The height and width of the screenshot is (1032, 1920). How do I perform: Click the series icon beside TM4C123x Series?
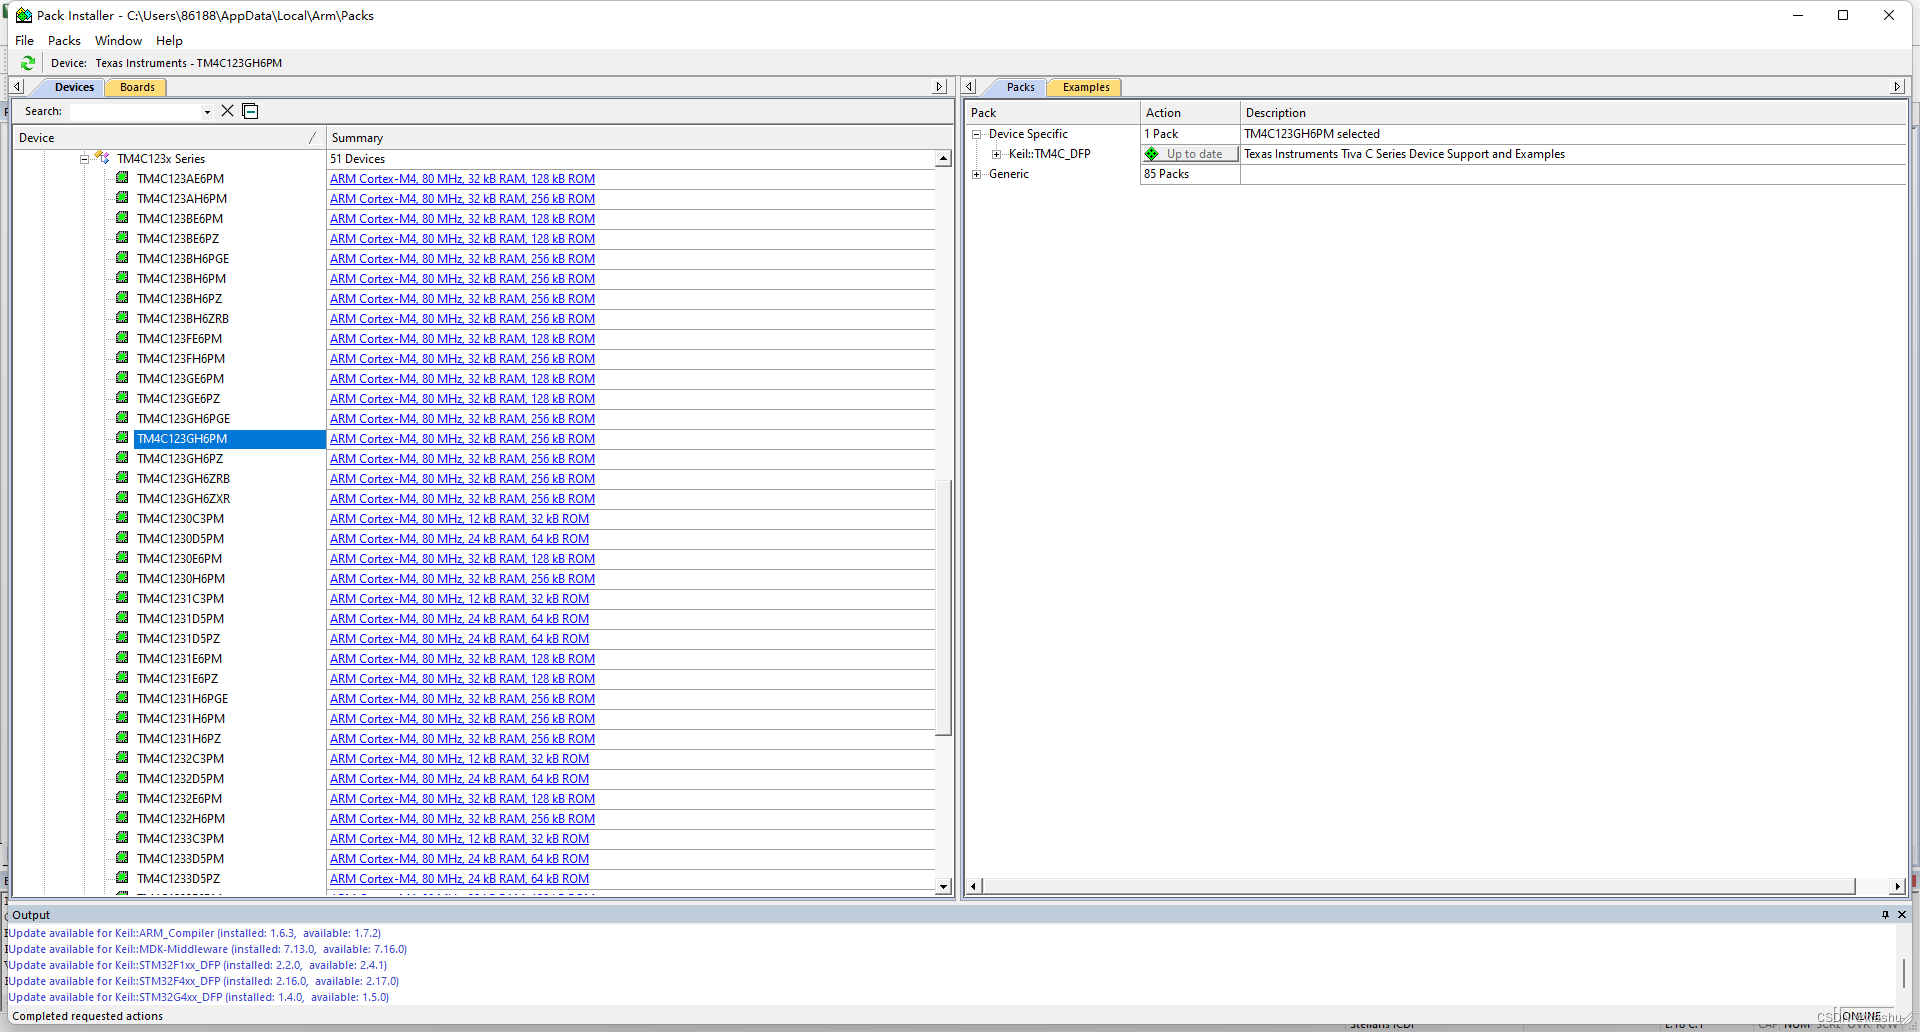(101, 157)
